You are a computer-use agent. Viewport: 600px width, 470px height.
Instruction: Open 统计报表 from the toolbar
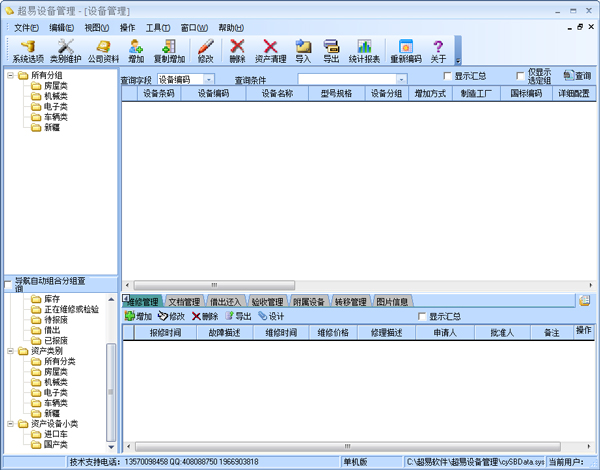pyautogui.click(x=365, y=51)
